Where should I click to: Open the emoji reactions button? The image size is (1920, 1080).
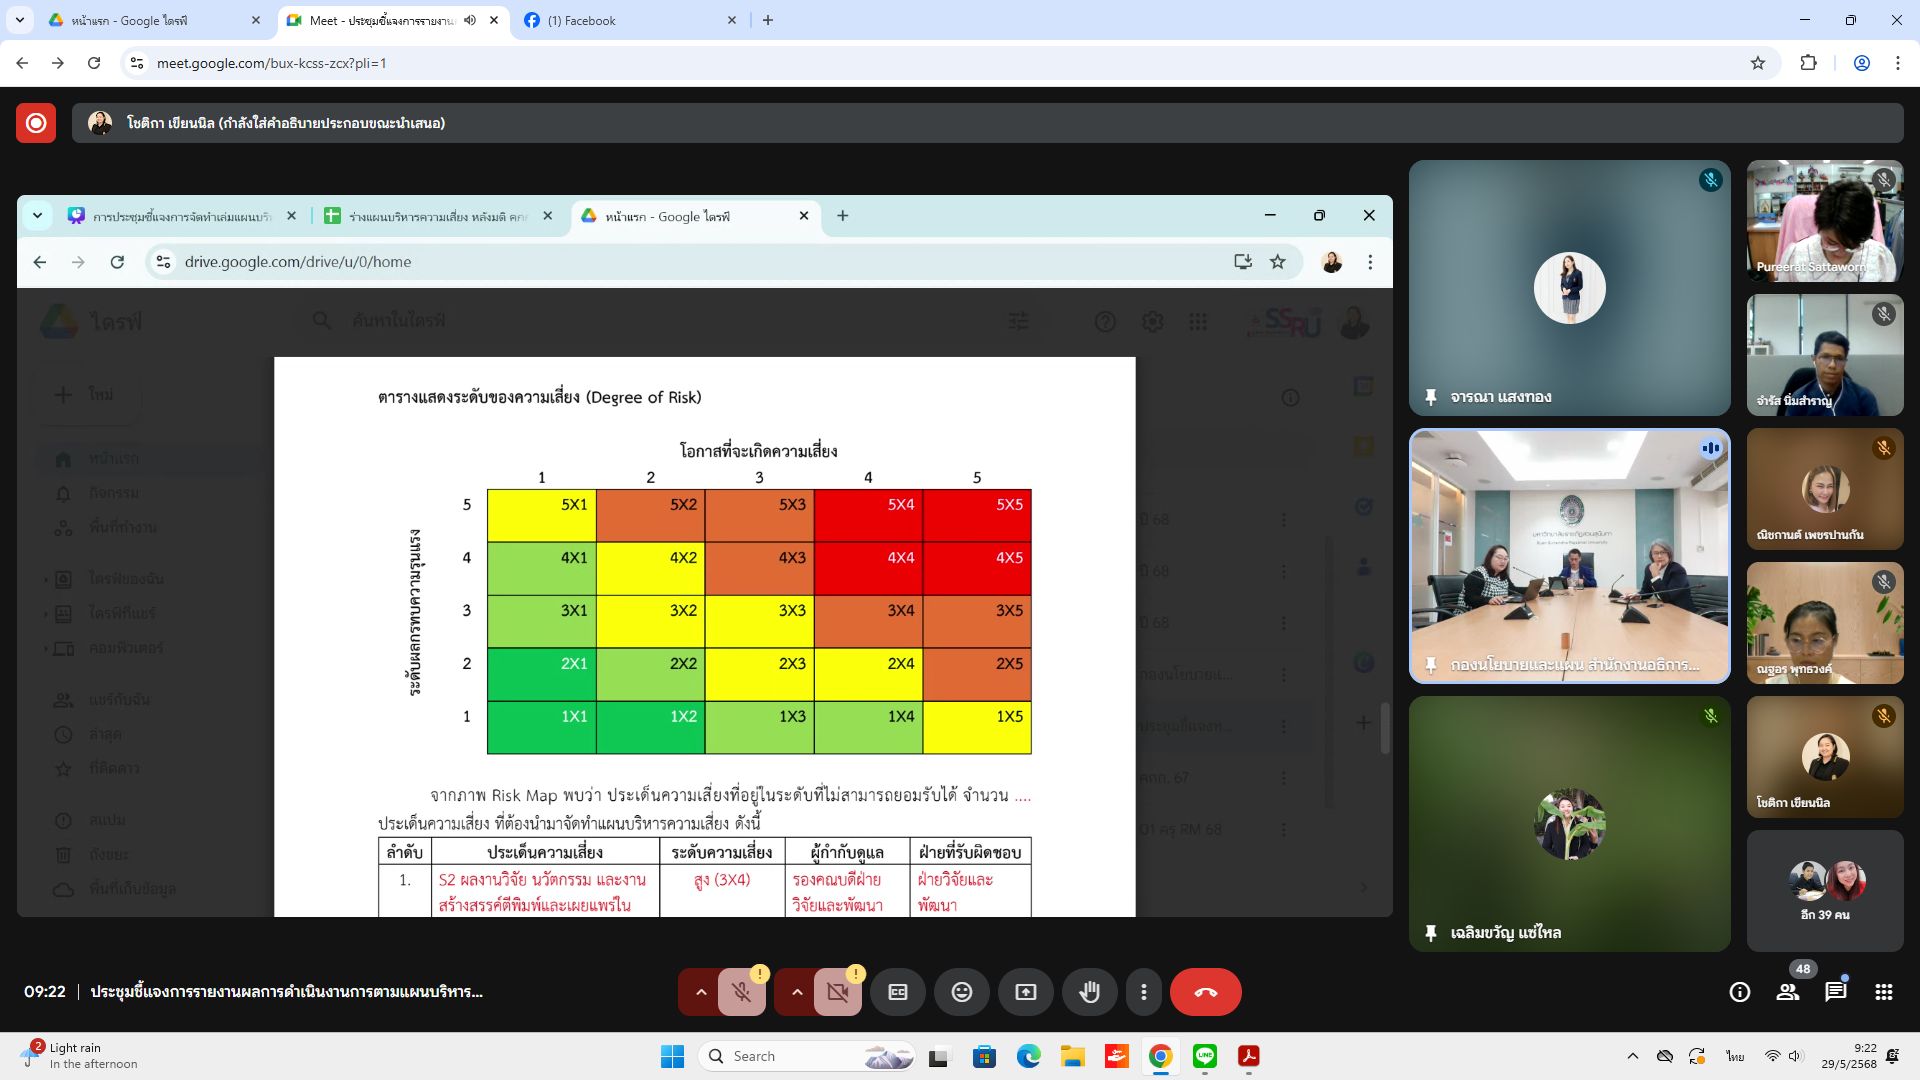tap(961, 992)
